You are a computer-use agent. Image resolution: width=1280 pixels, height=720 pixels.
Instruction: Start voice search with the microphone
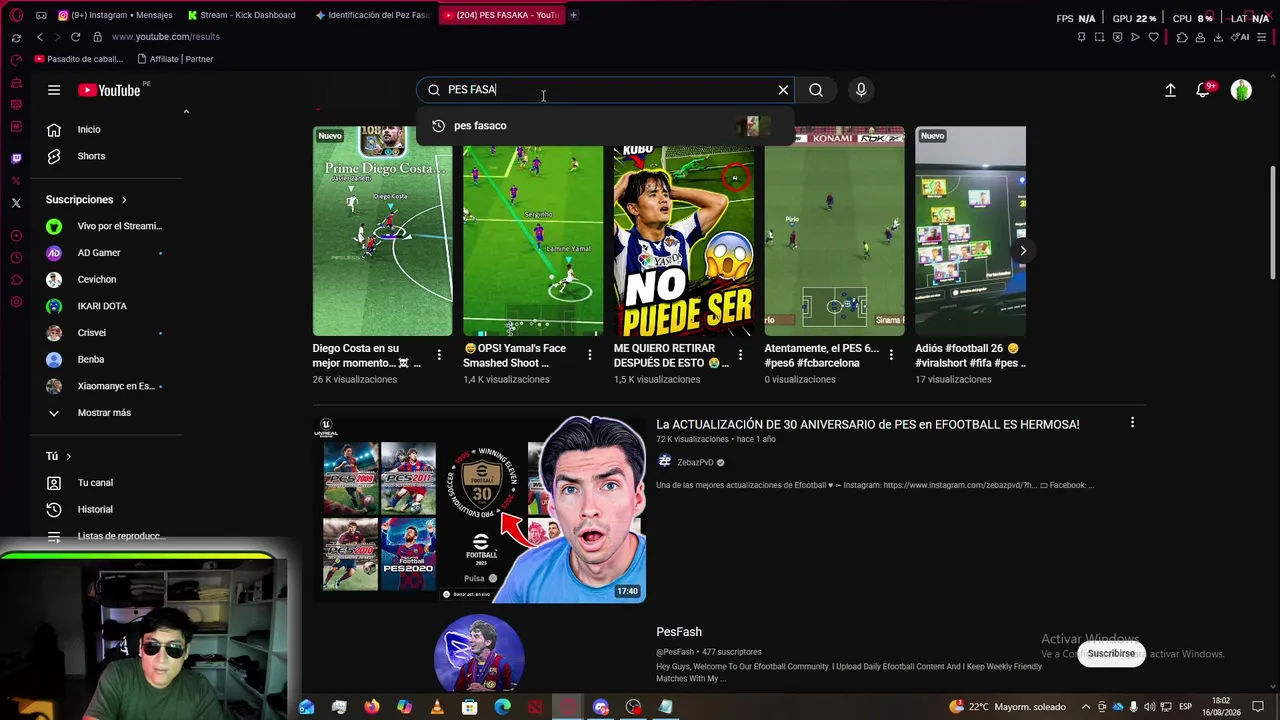pyautogui.click(x=861, y=90)
